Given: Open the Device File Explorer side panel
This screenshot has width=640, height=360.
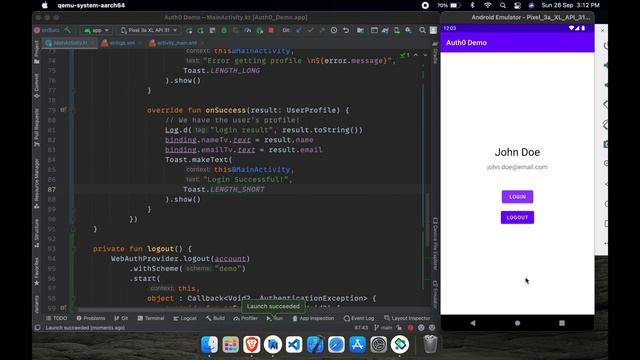Looking at the screenshot, I should (435, 244).
